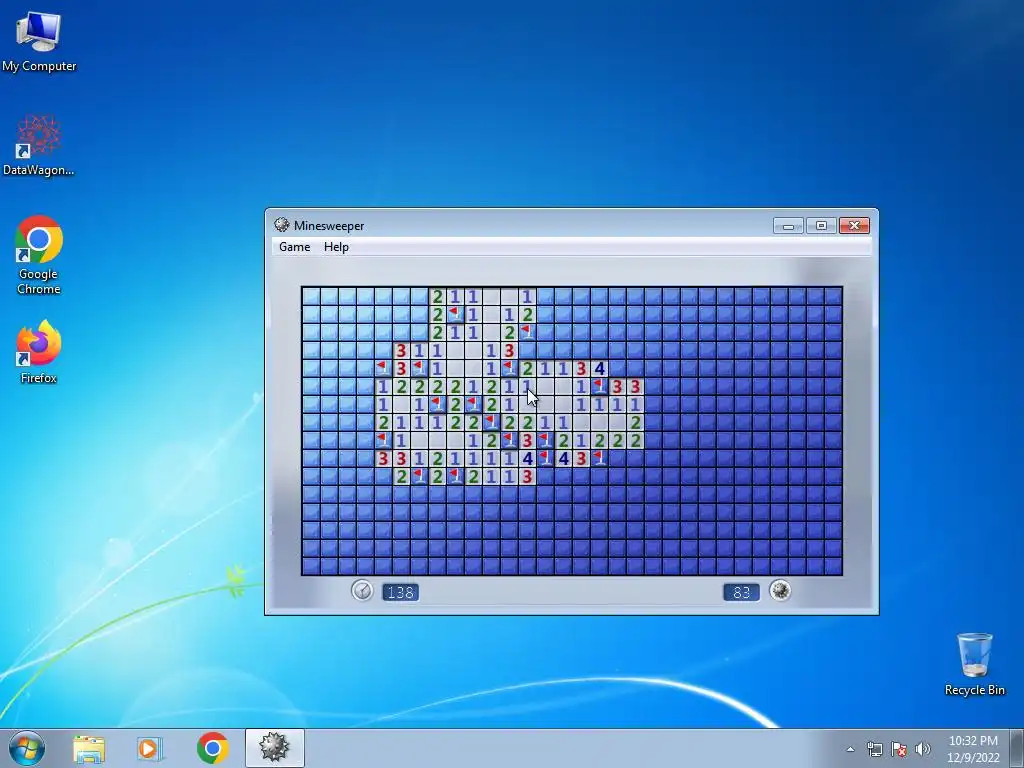Click the Minesweeper title bar mine icon
The image size is (1024, 768).
point(281,225)
